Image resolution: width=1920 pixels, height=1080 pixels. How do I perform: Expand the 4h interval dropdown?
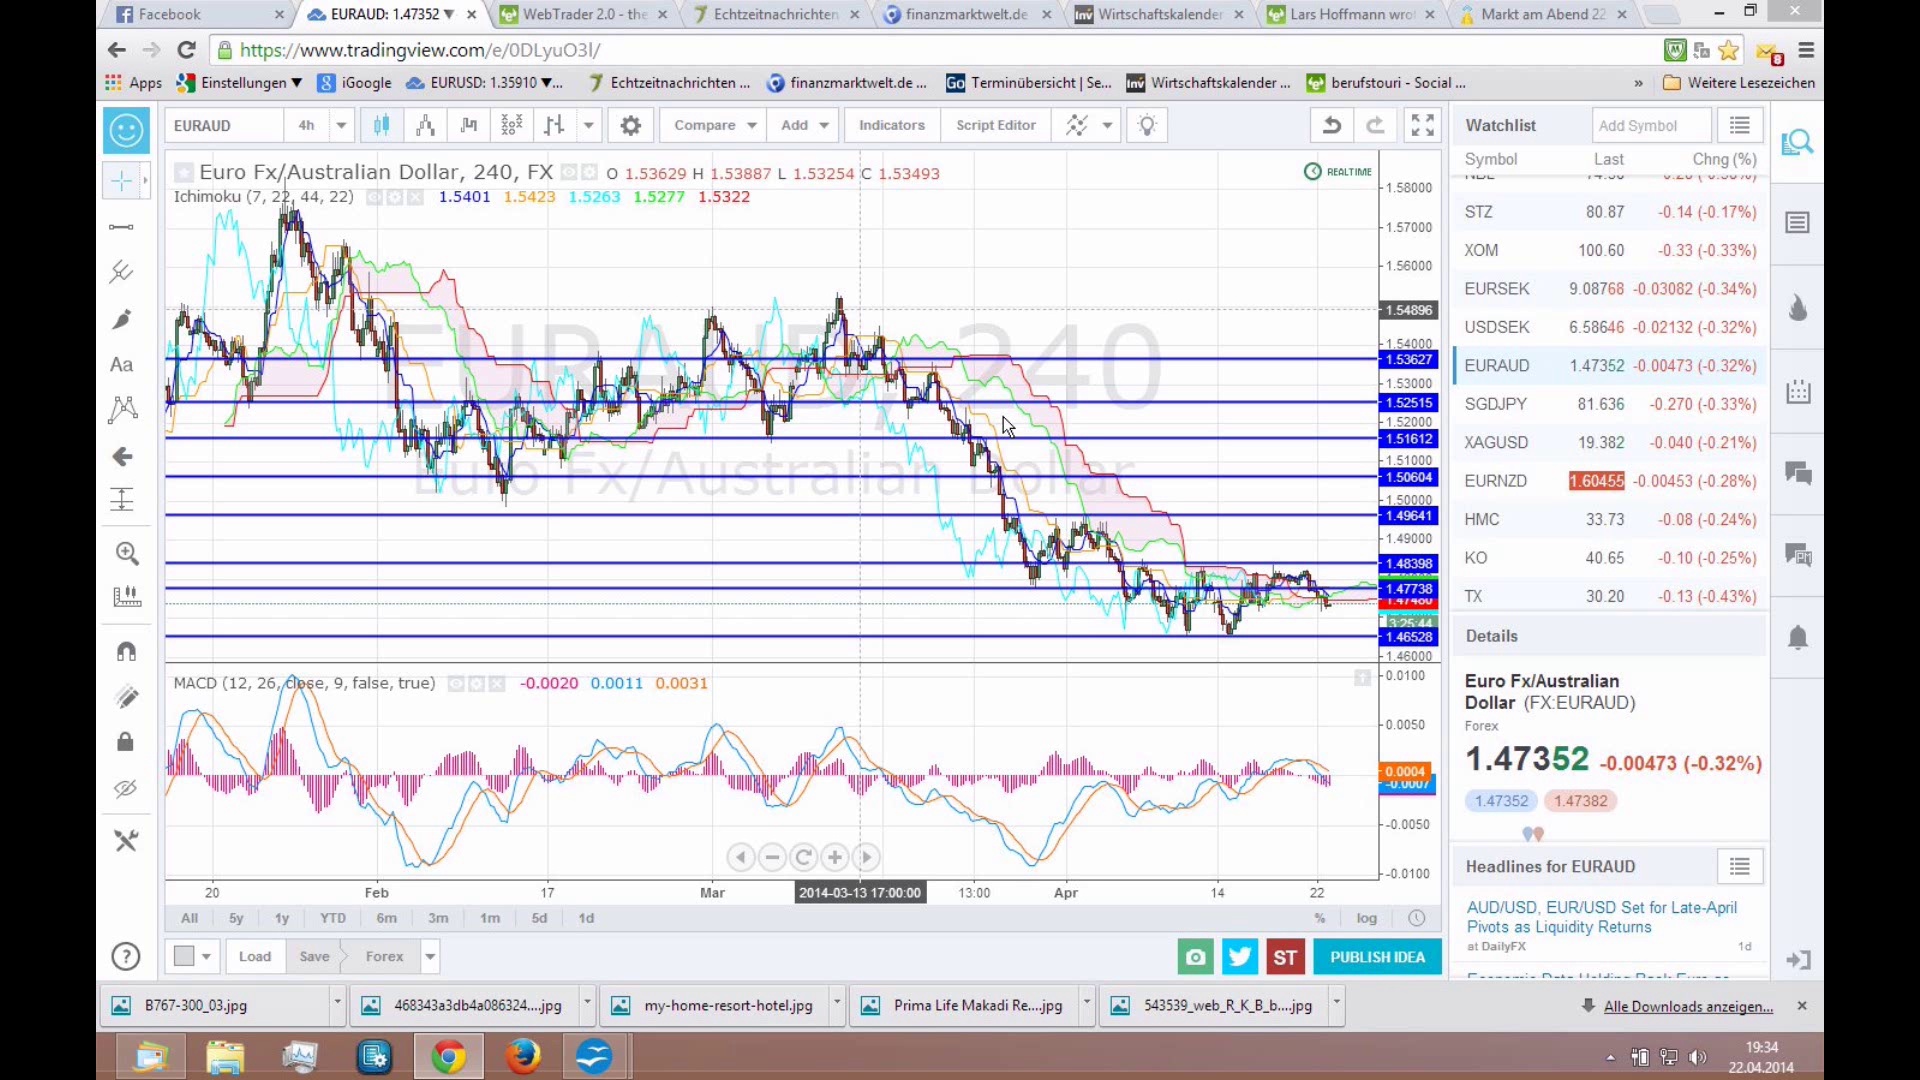tap(341, 125)
